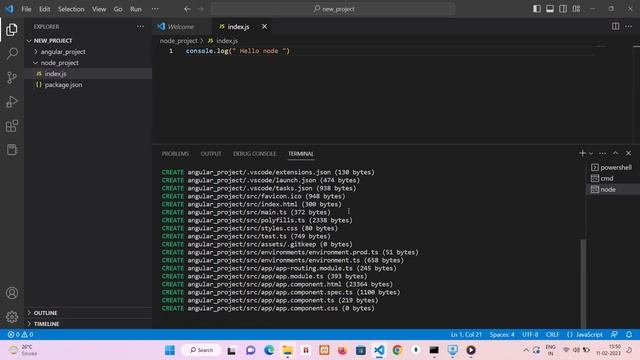
Task: Expand the angular_project folder
Action: 88,52
